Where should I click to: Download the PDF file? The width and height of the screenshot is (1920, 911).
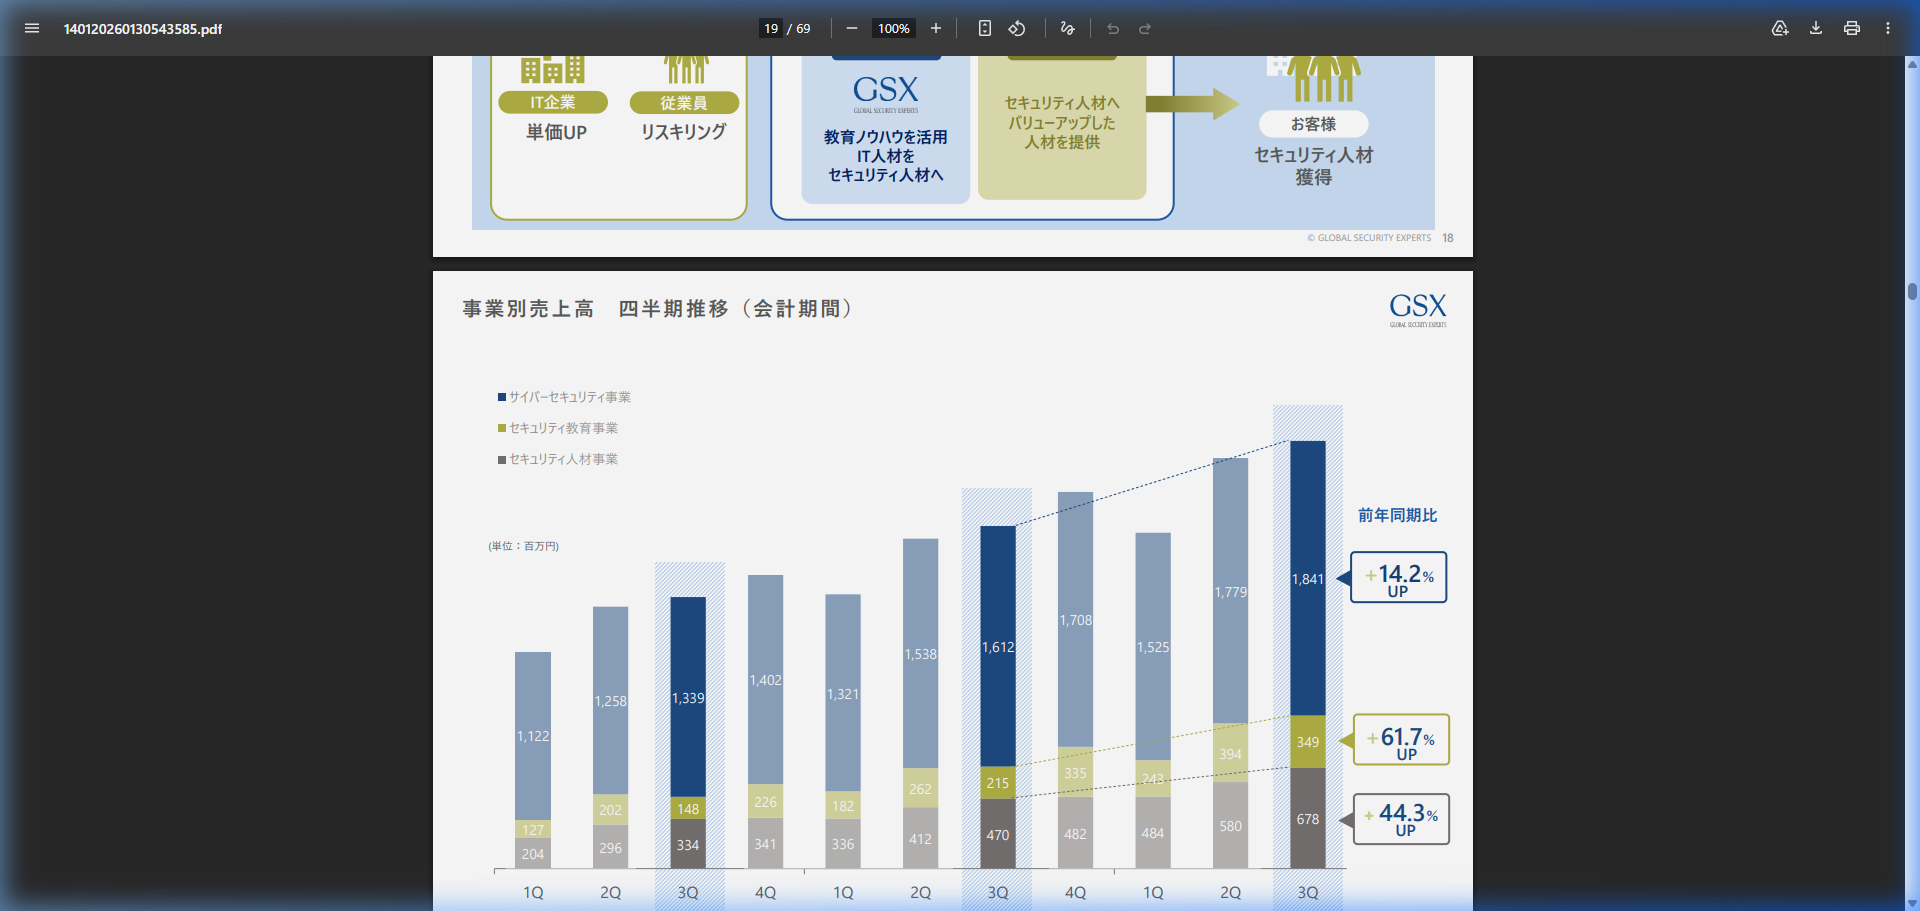click(x=1816, y=28)
